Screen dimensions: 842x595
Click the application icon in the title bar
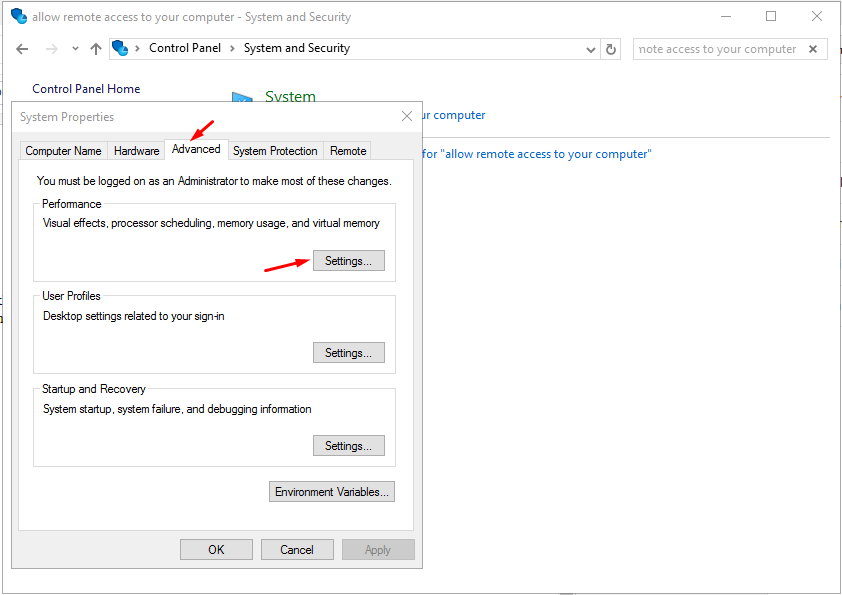click(18, 16)
